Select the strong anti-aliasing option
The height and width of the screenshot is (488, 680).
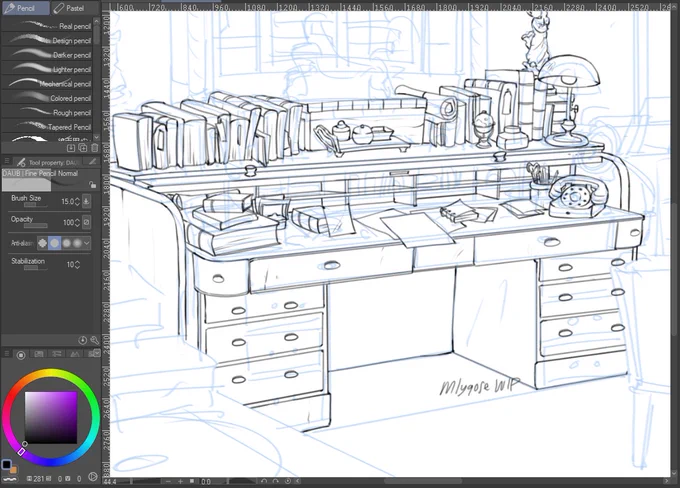[x=77, y=243]
